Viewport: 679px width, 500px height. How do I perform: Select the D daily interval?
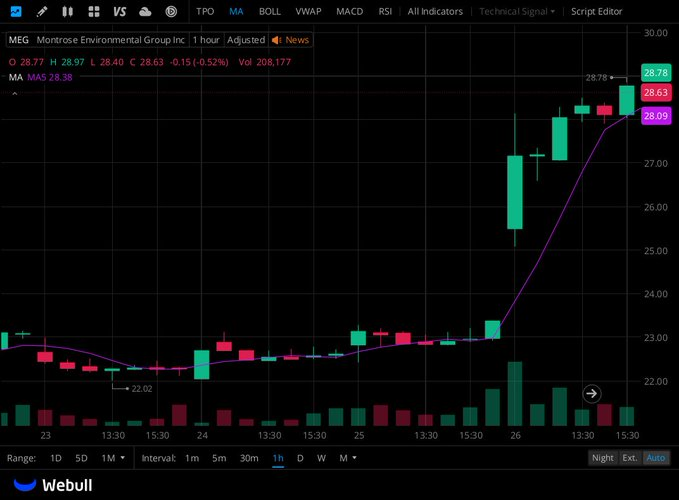(300, 458)
